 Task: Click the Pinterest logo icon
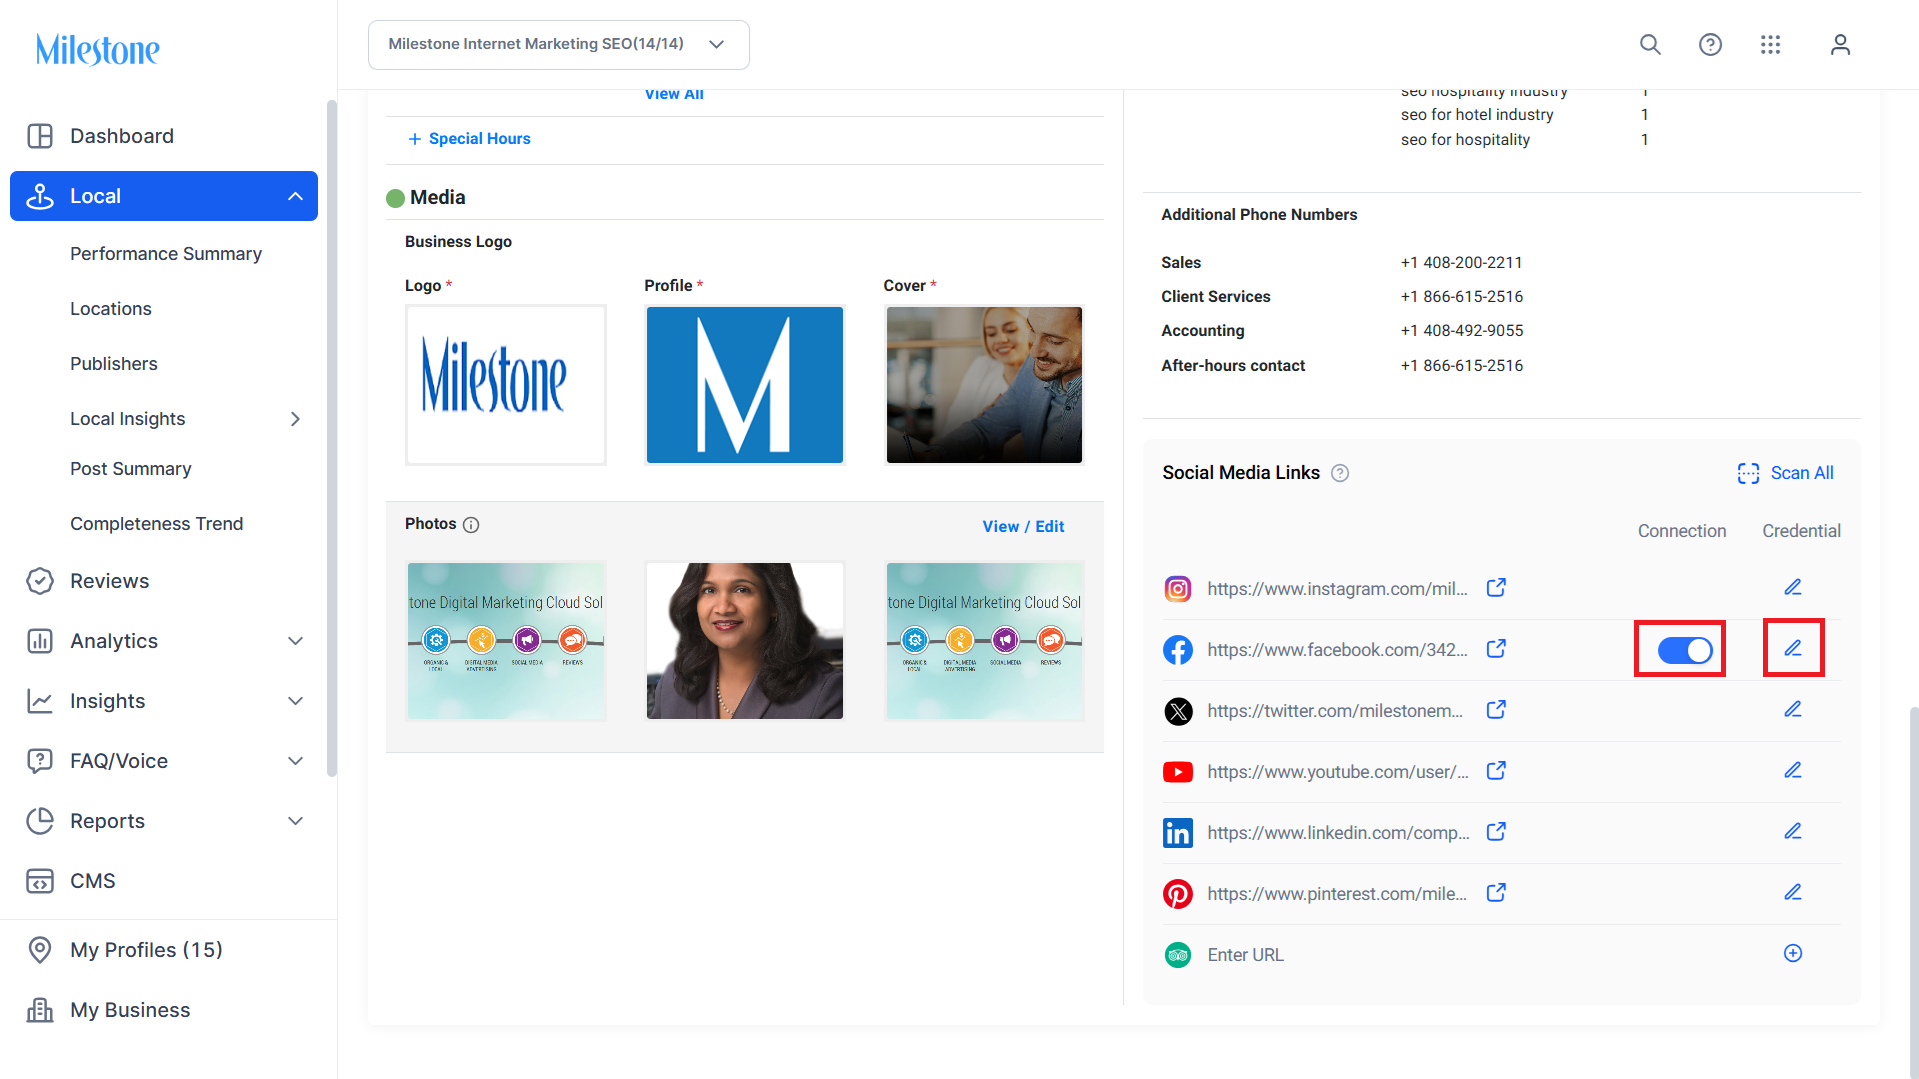(x=1178, y=894)
